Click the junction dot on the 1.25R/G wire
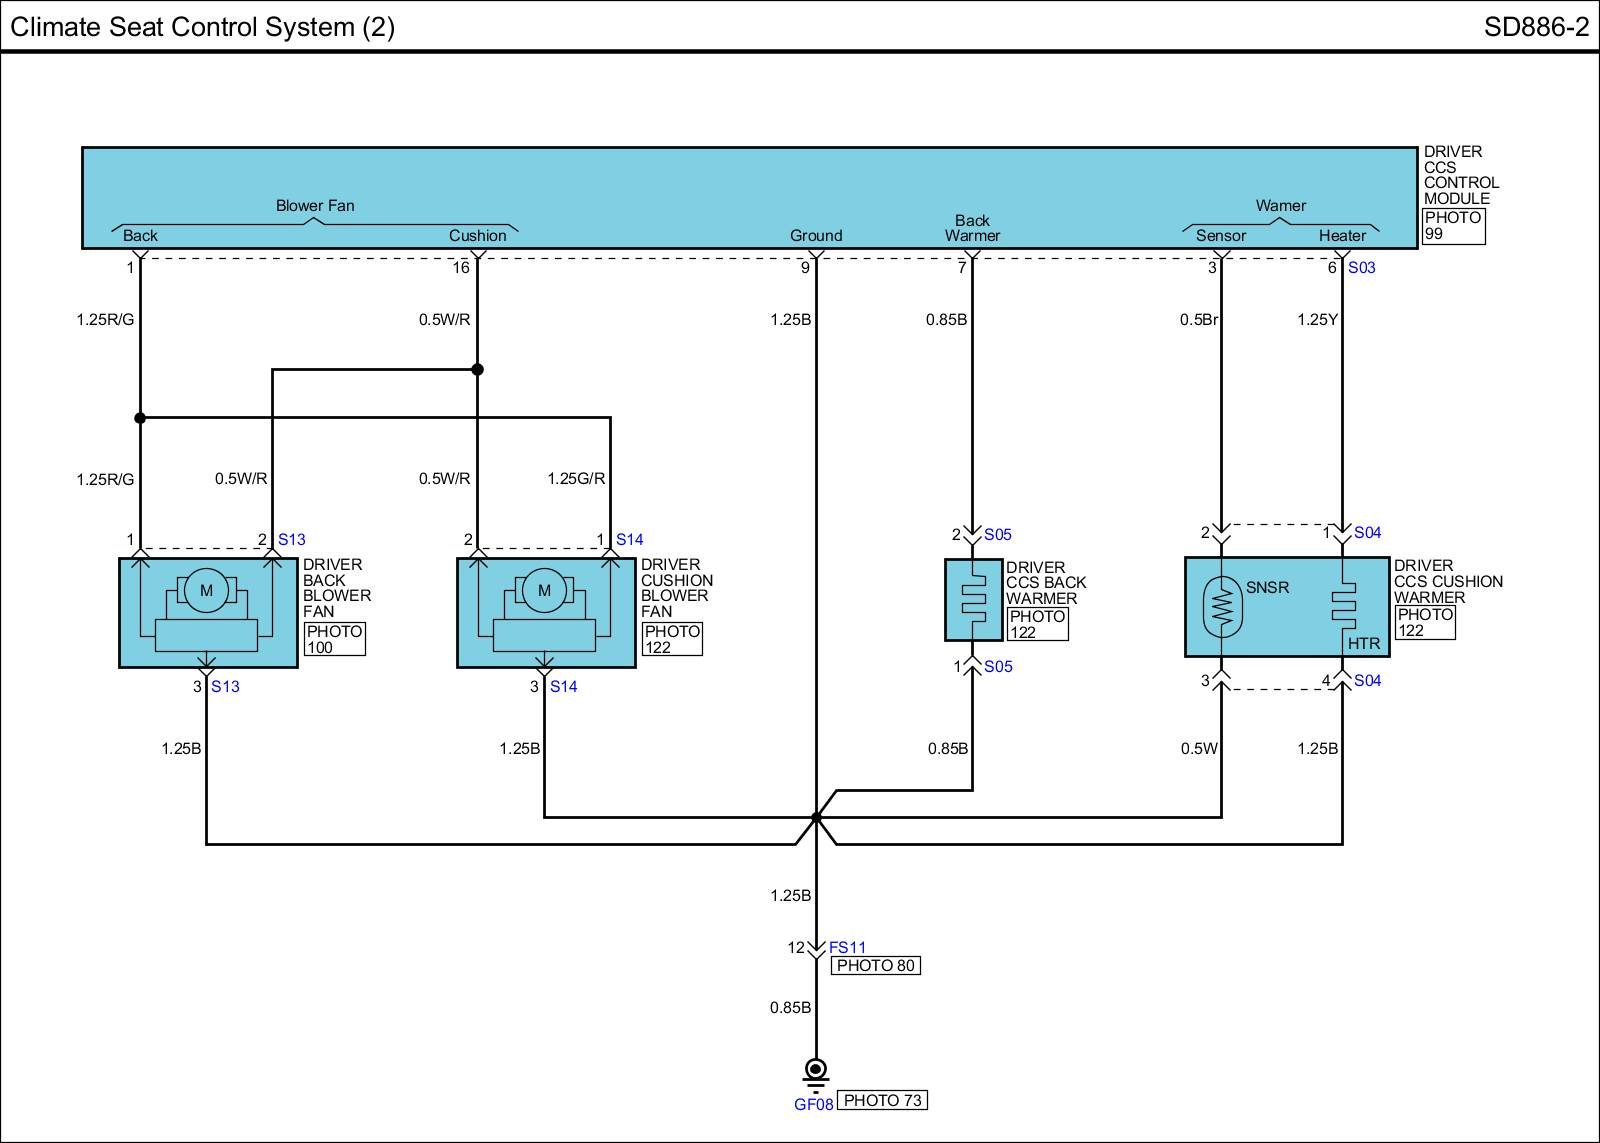 (140, 418)
